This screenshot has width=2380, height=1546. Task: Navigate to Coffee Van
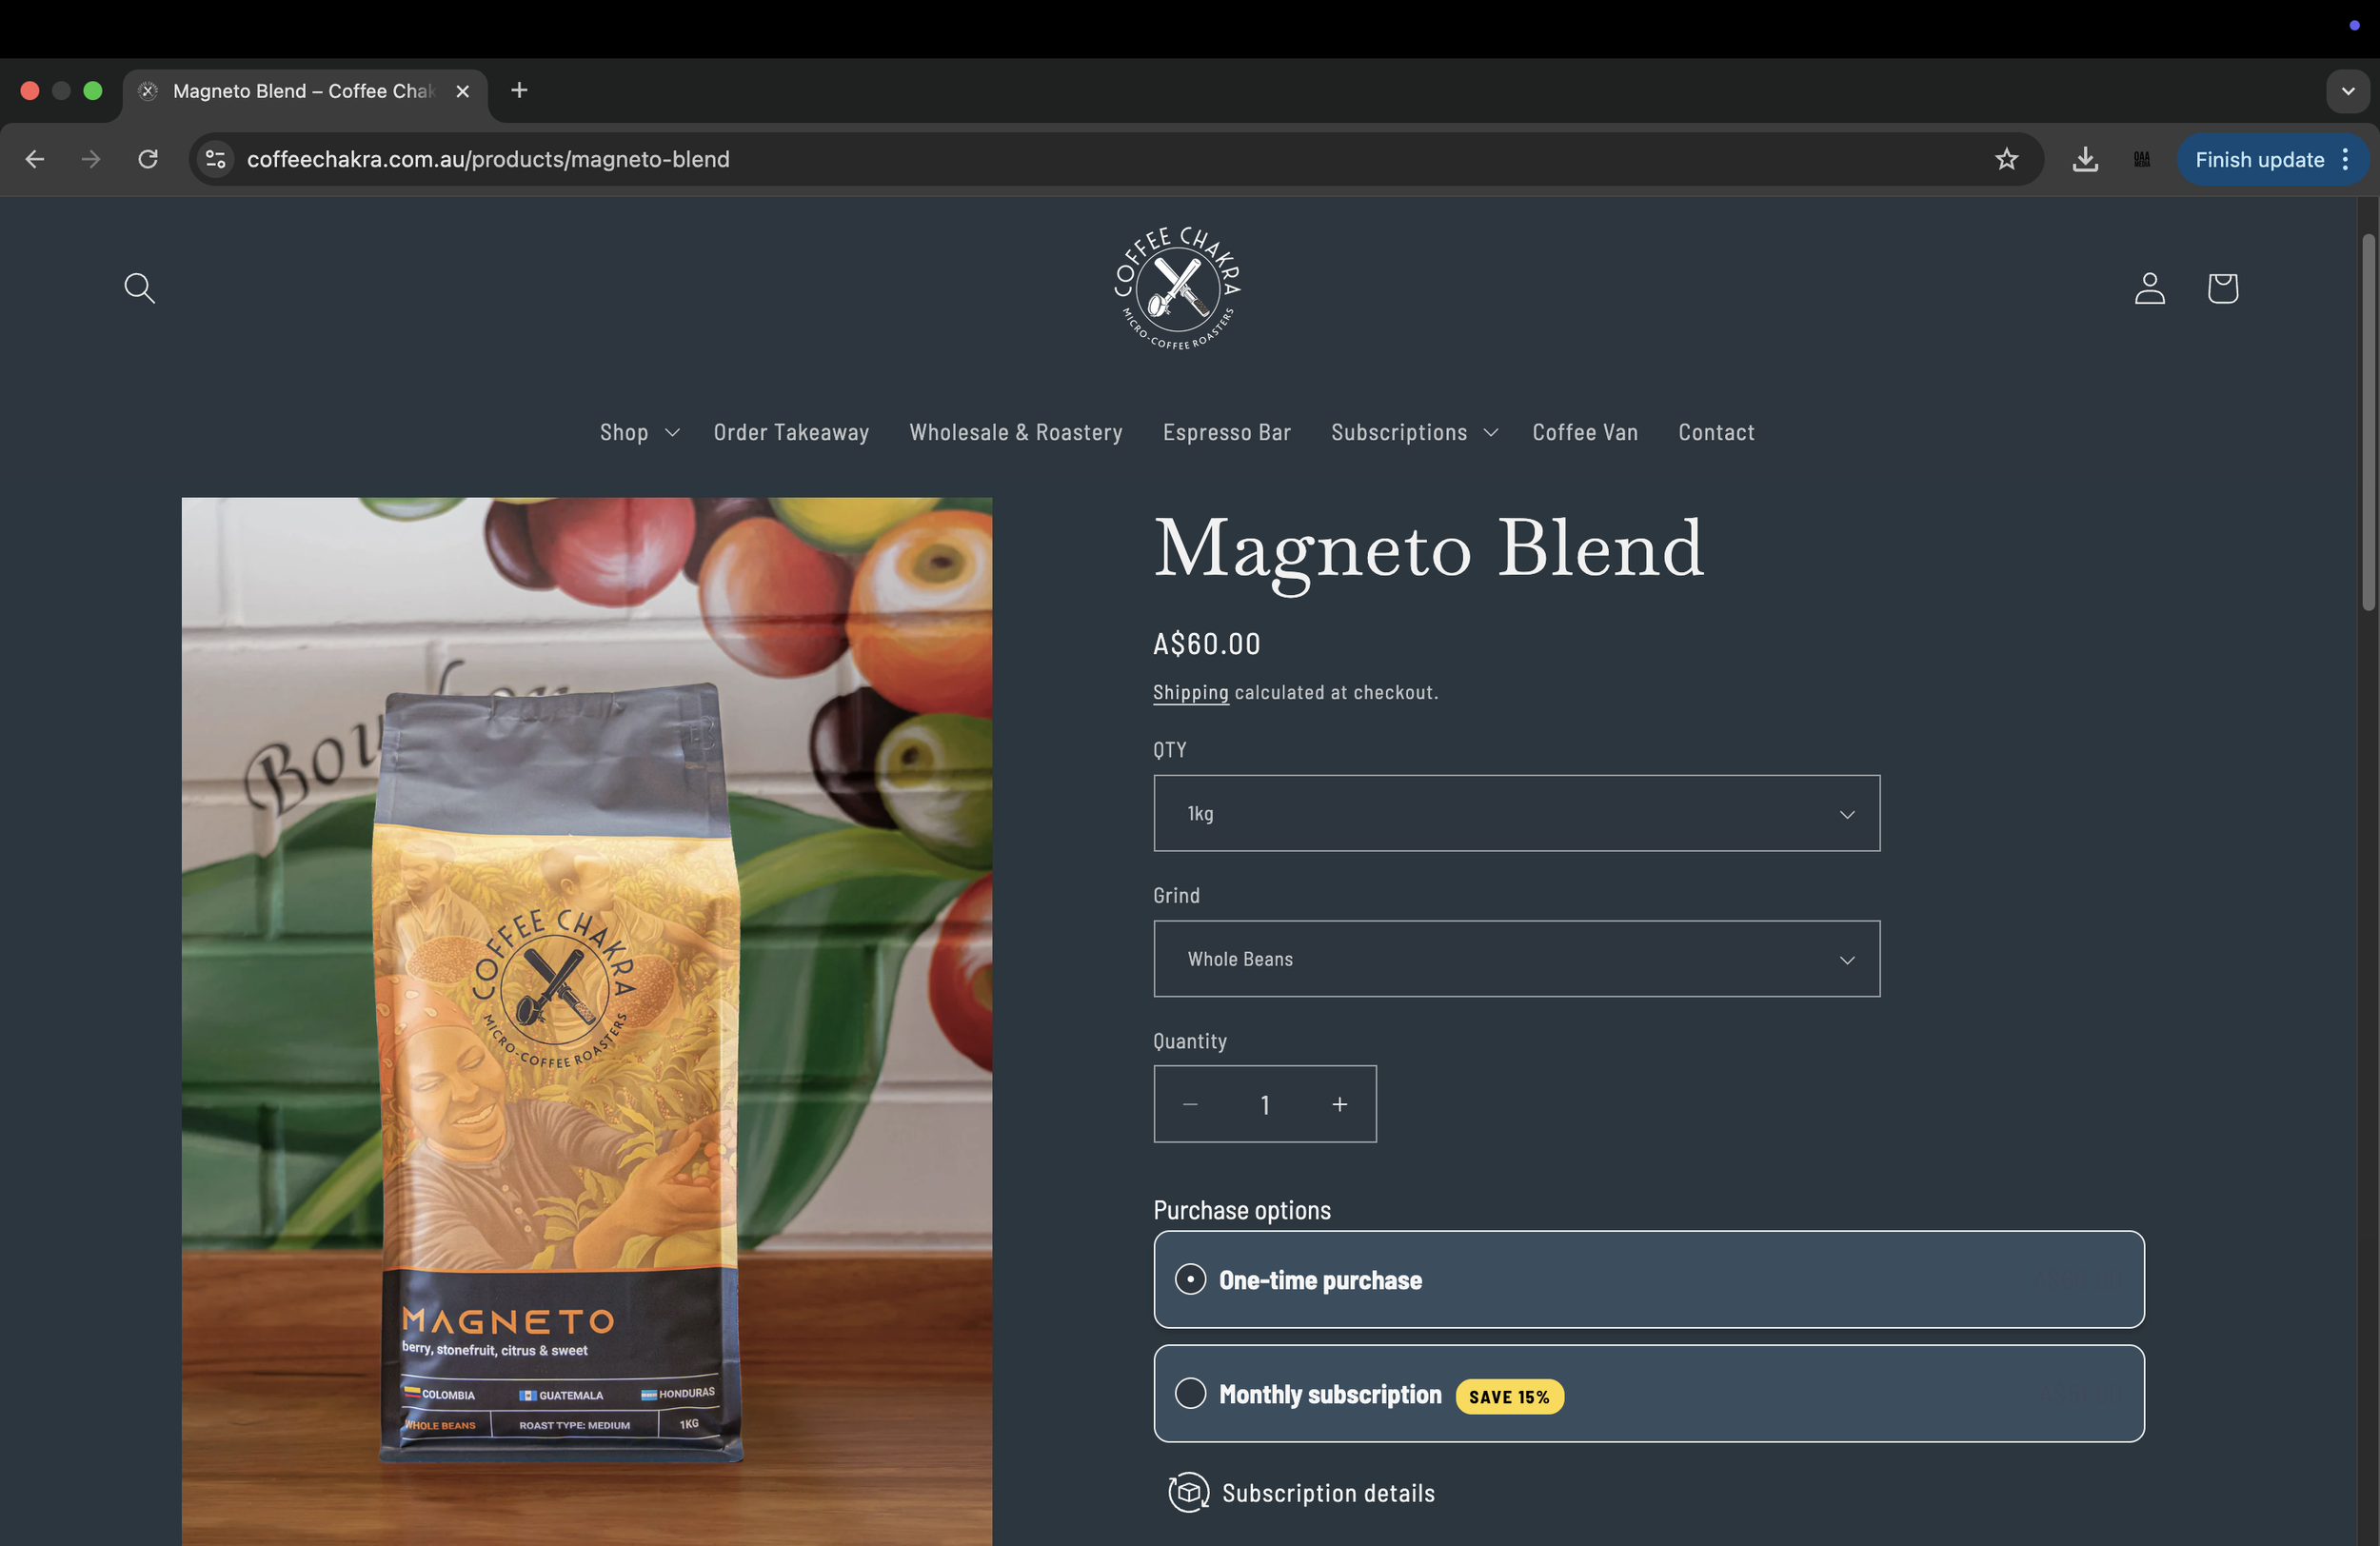pyautogui.click(x=1584, y=432)
